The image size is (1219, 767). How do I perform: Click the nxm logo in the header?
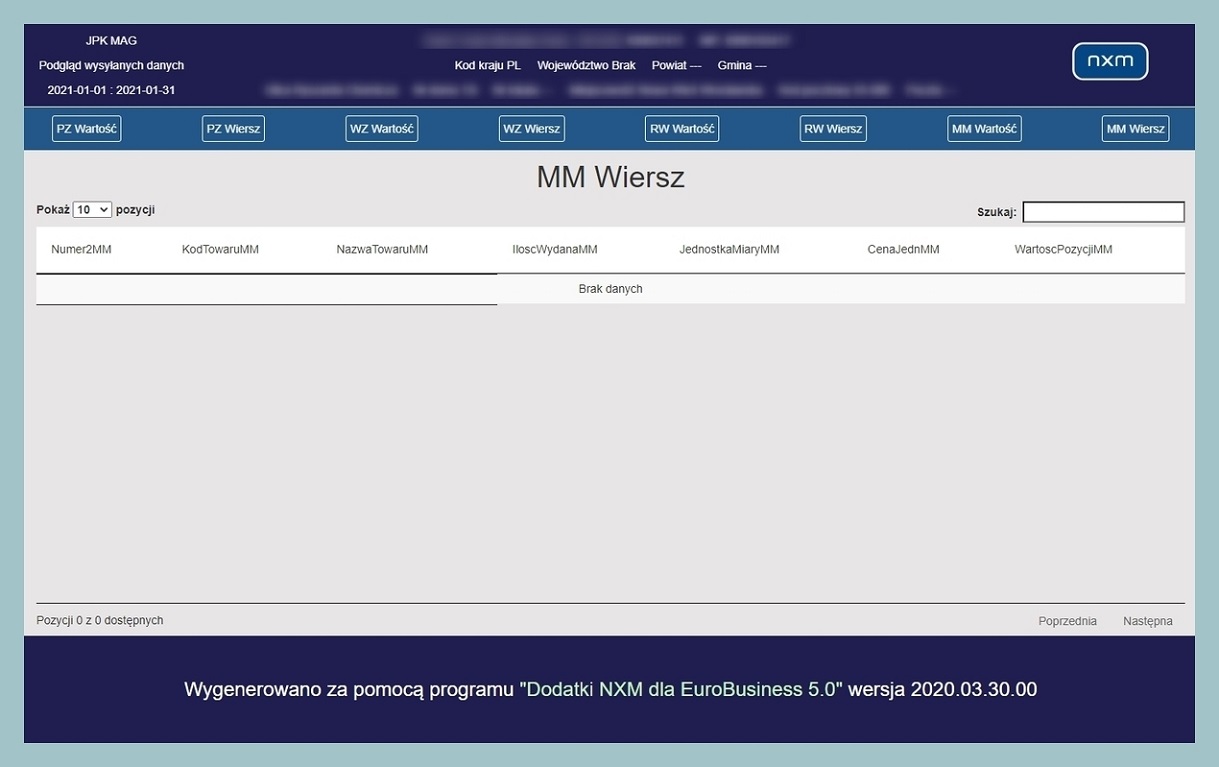1110,61
